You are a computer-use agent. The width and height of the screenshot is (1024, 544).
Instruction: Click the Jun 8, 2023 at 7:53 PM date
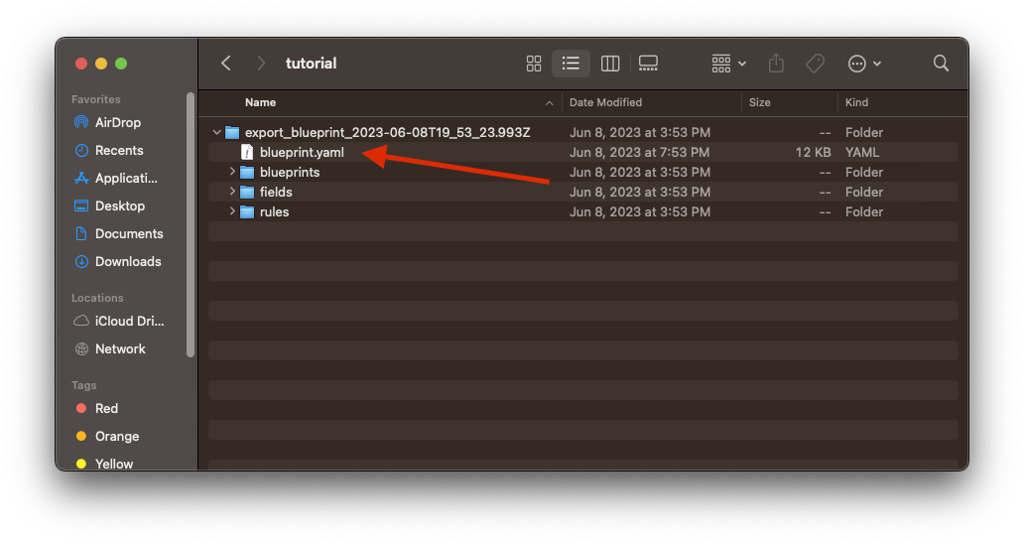(x=639, y=153)
